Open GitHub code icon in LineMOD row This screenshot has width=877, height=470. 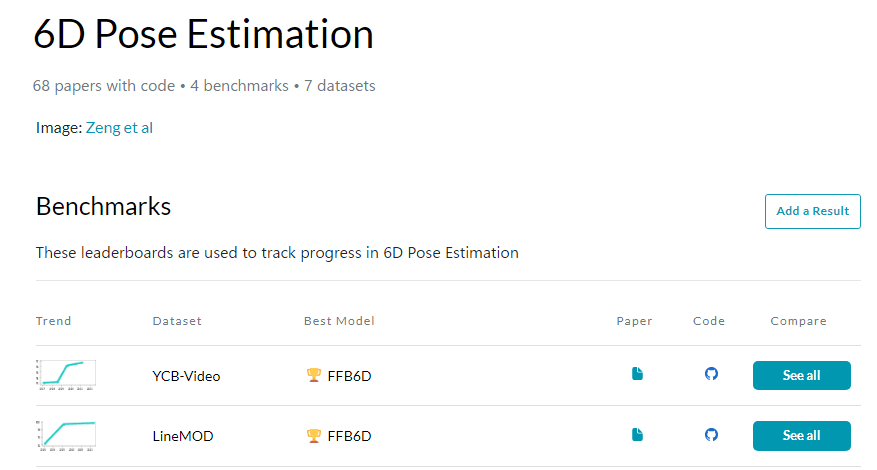point(711,435)
